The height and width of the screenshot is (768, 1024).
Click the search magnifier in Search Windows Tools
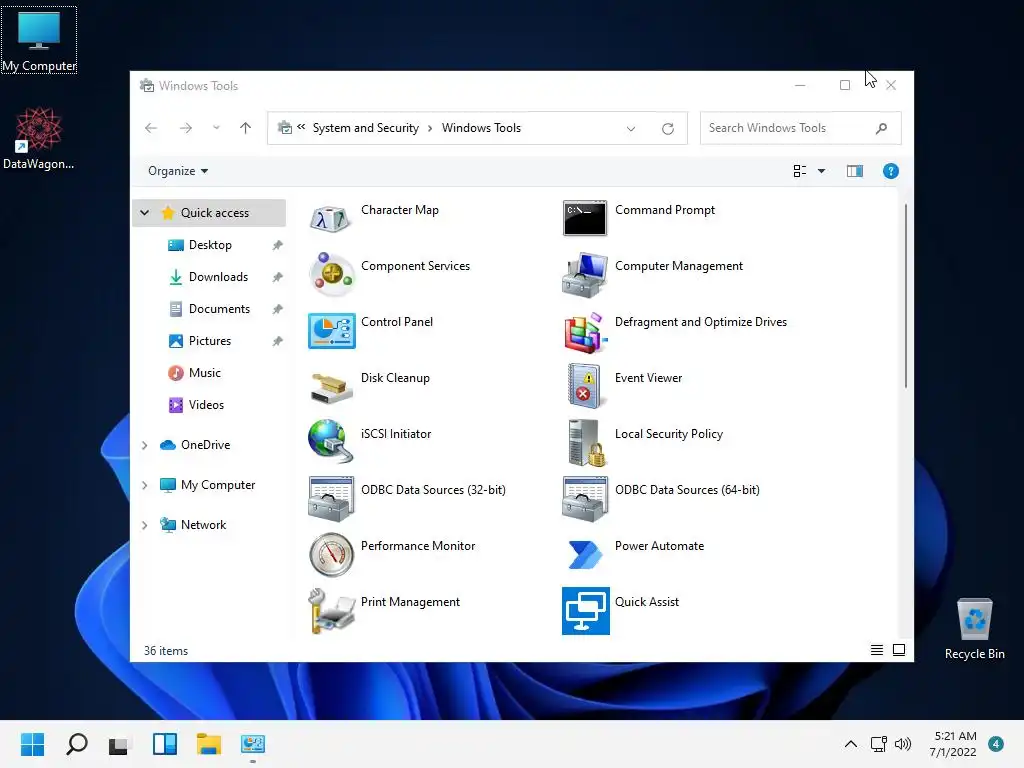[x=881, y=128]
